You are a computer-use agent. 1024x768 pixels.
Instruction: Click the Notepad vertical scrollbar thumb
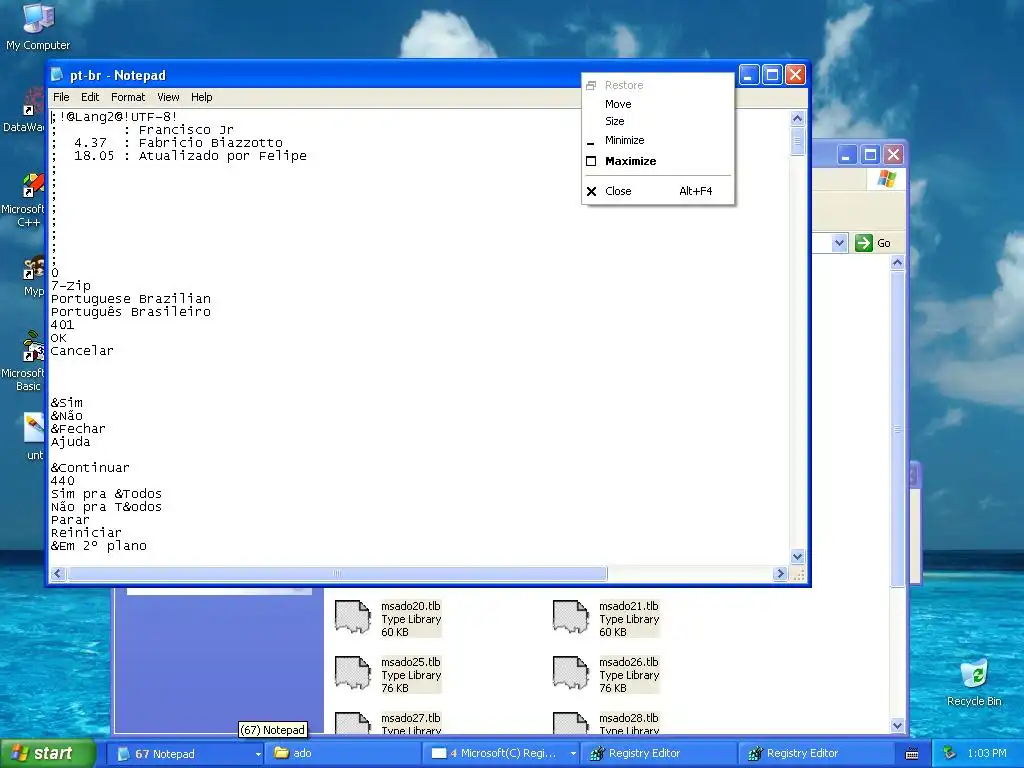(797, 141)
